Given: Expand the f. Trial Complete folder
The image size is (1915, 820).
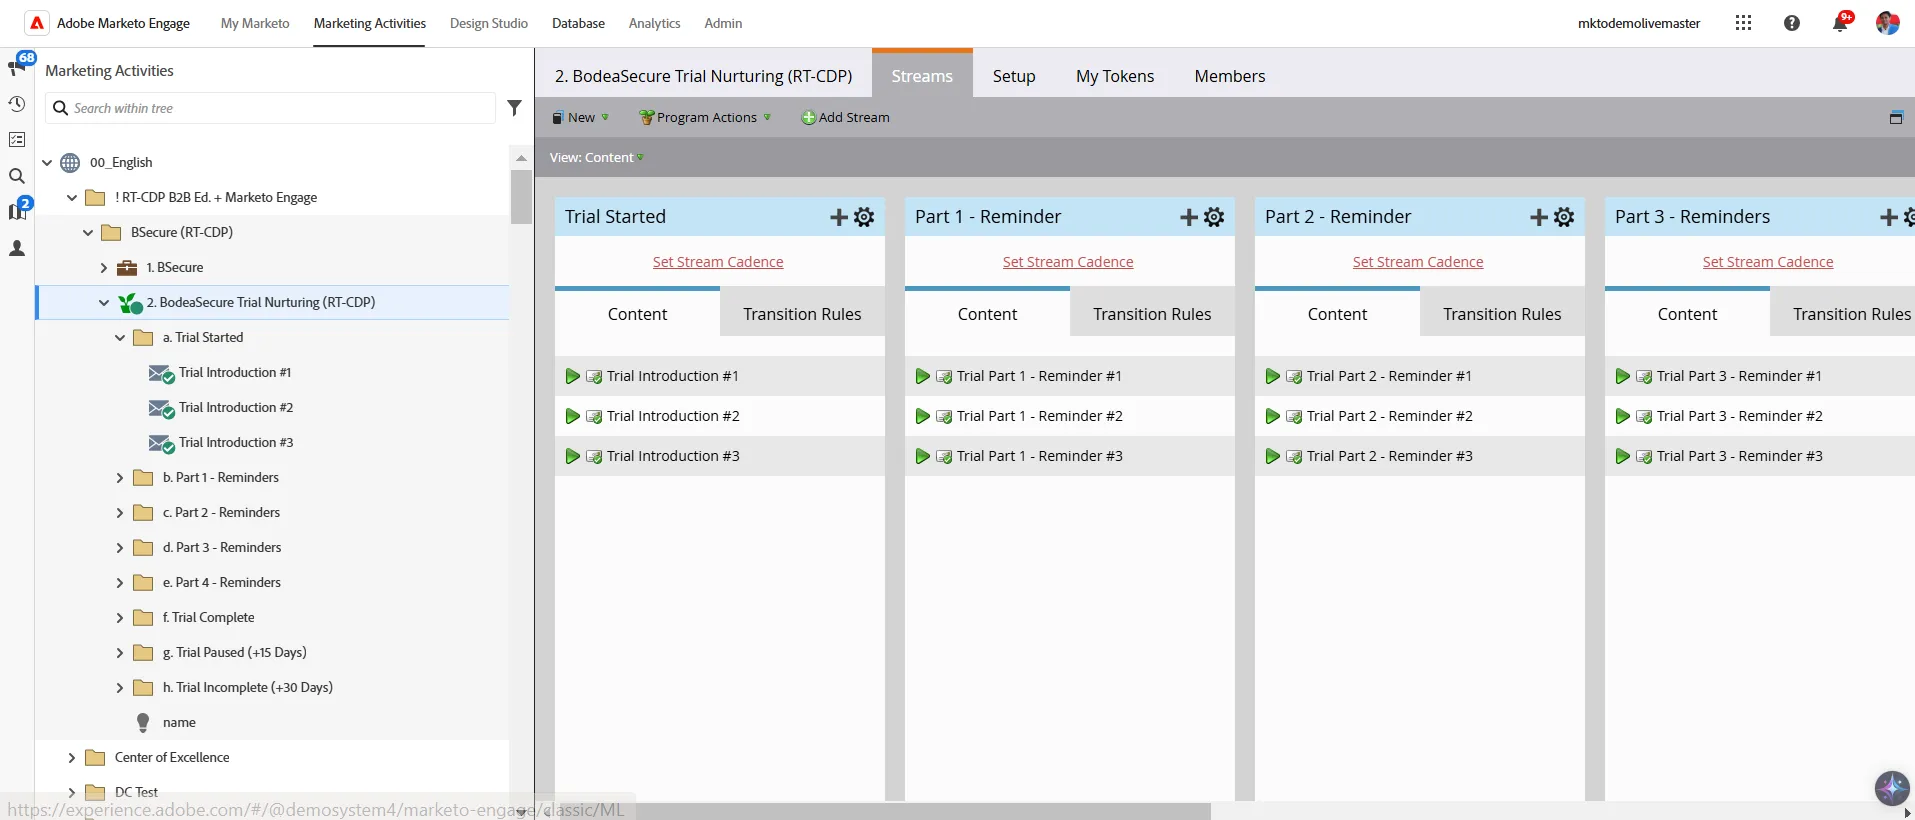Looking at the screenshot, I should click(x=120, y=618).
